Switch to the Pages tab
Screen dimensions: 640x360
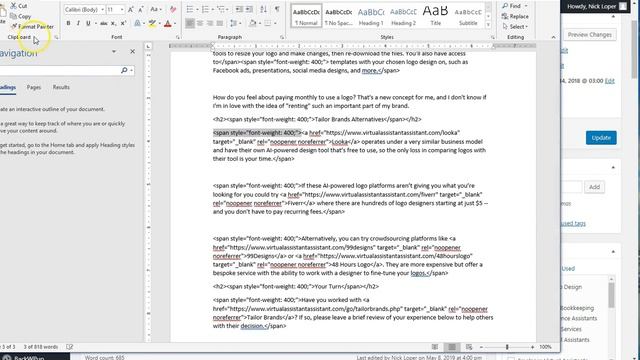point(34,87)
